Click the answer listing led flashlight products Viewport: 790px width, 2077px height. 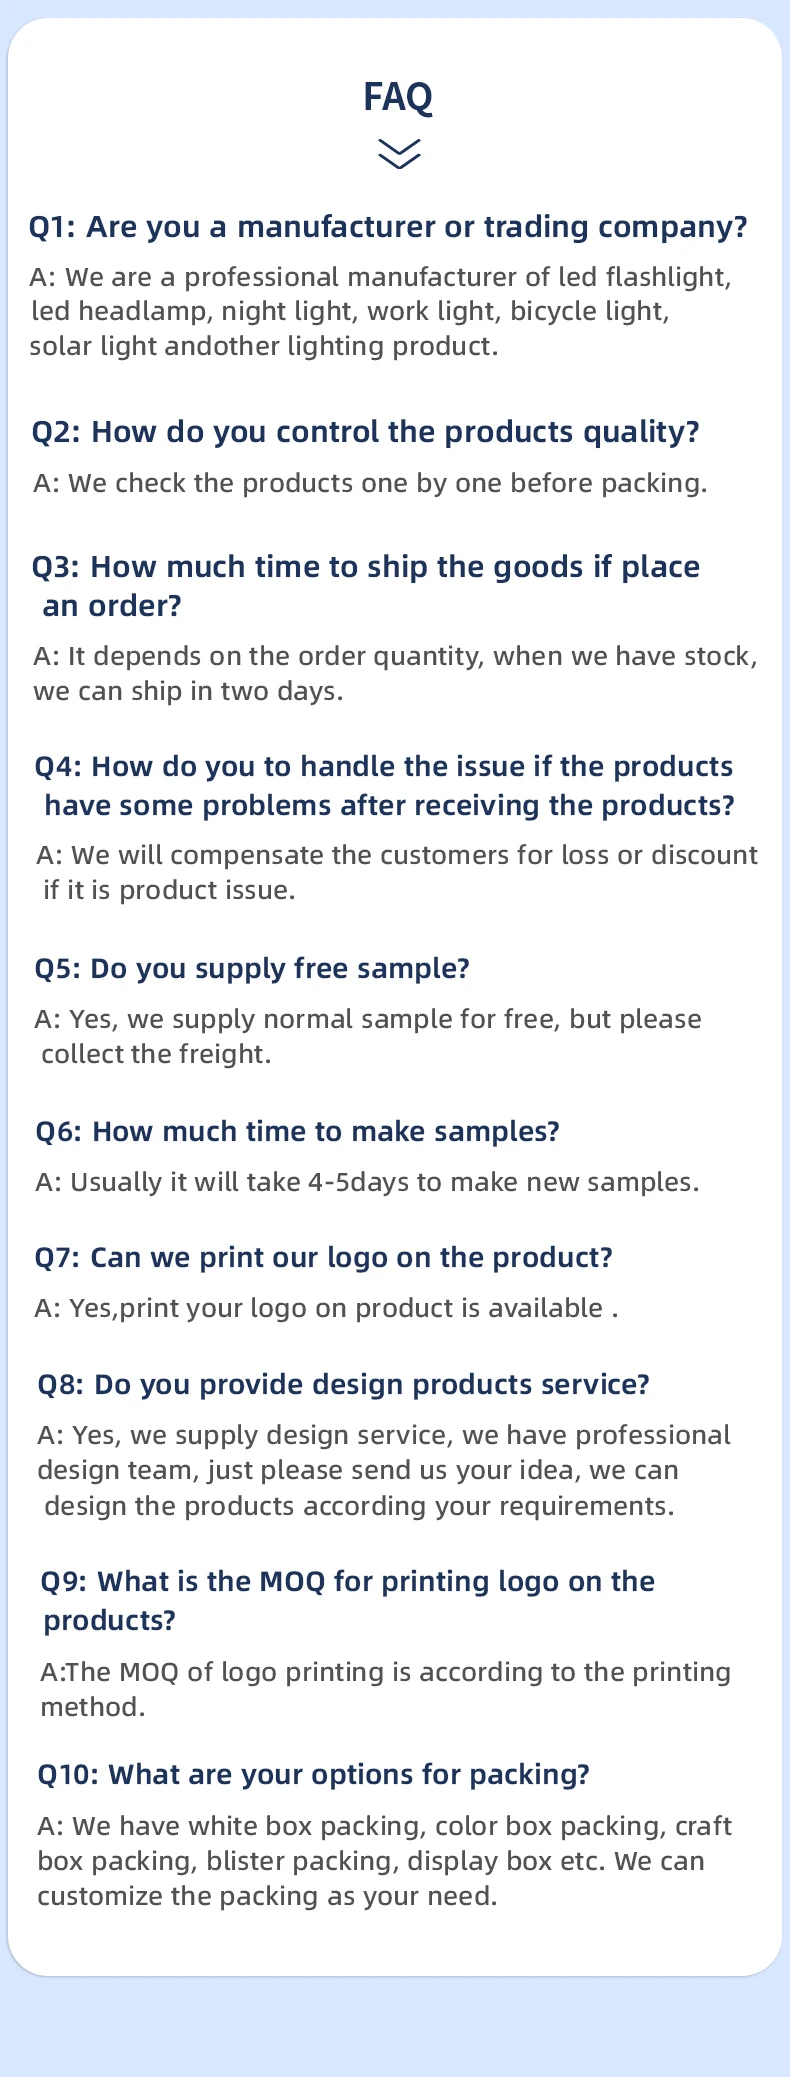coord(380,312)
